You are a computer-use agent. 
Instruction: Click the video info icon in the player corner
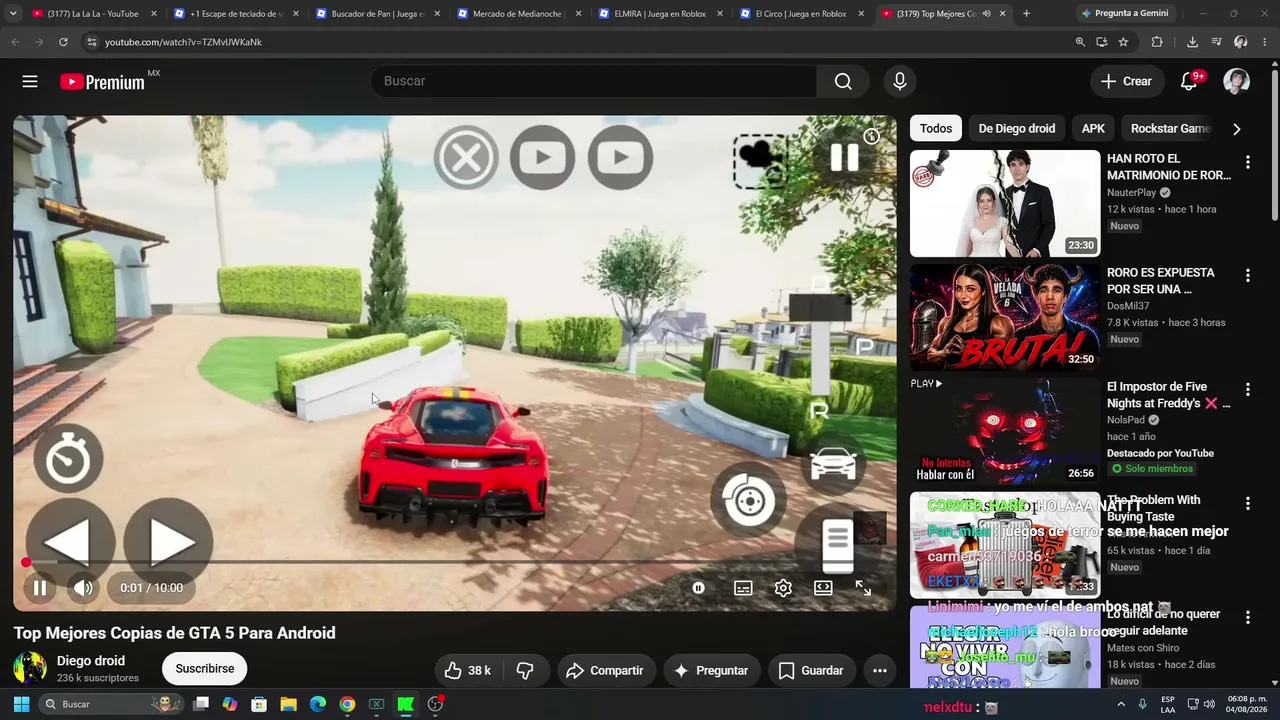tap(872, 137)
